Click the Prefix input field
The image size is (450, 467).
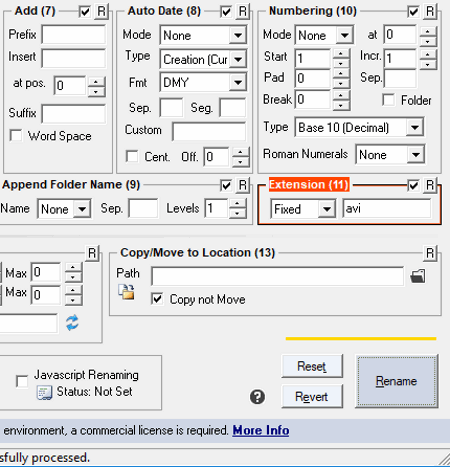pos(74,35)
